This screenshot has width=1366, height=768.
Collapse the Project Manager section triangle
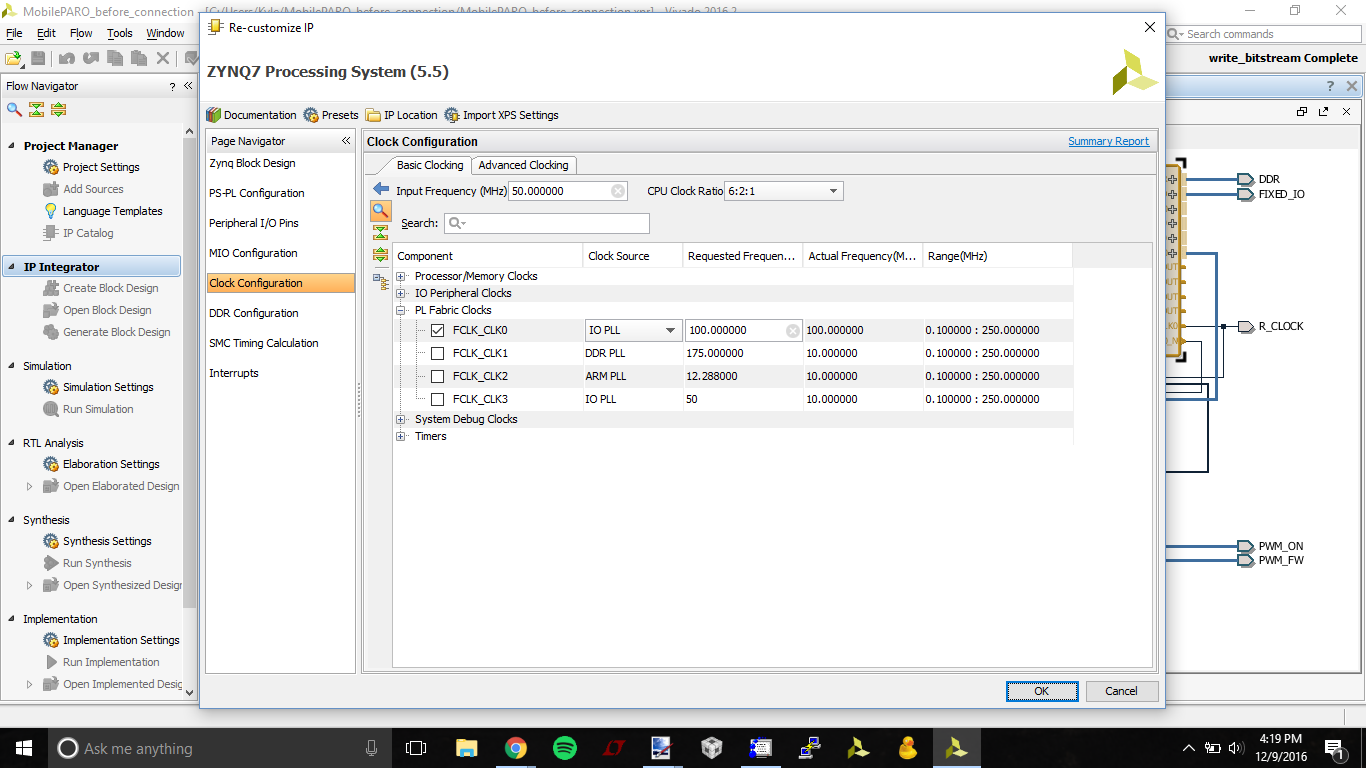tap(12, 146)
